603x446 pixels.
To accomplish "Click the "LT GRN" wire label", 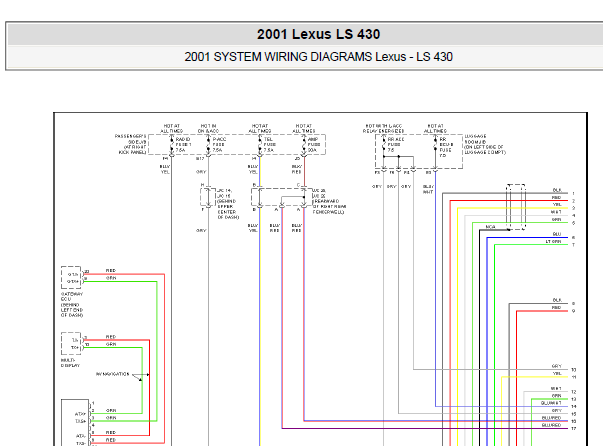I will [554, 241].
